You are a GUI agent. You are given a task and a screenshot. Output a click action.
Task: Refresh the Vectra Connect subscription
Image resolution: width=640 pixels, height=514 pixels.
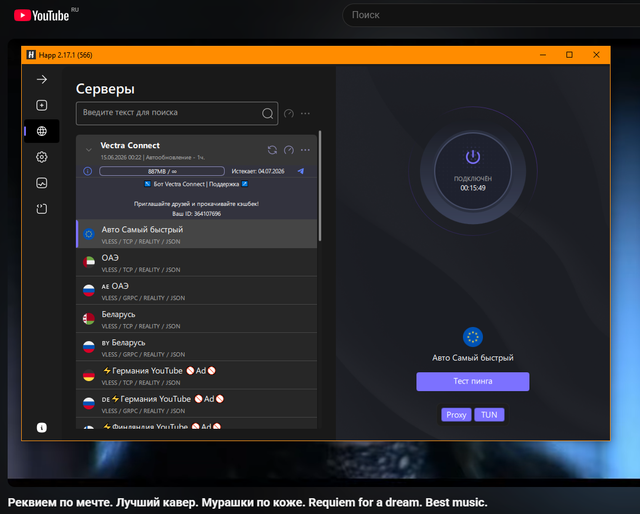pyautogui.click(x=272, y=150)
